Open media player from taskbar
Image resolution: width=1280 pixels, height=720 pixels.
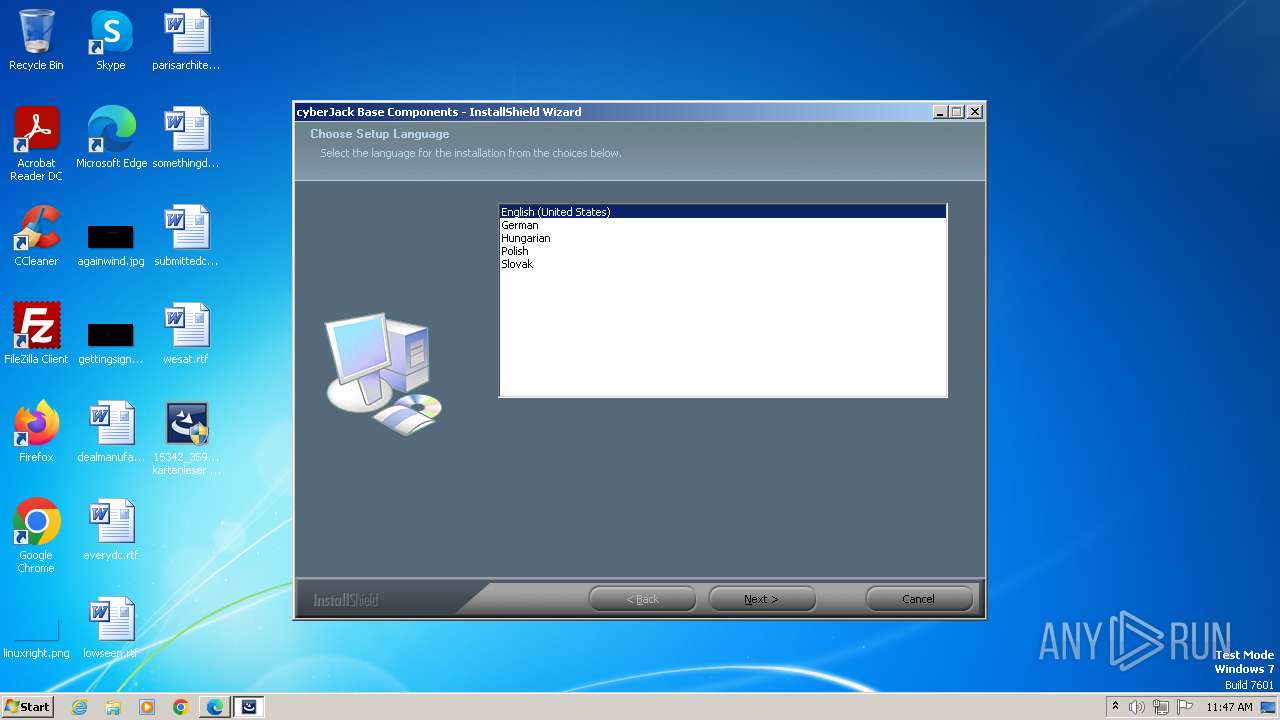pyautogui.click(x=147, y=707)
